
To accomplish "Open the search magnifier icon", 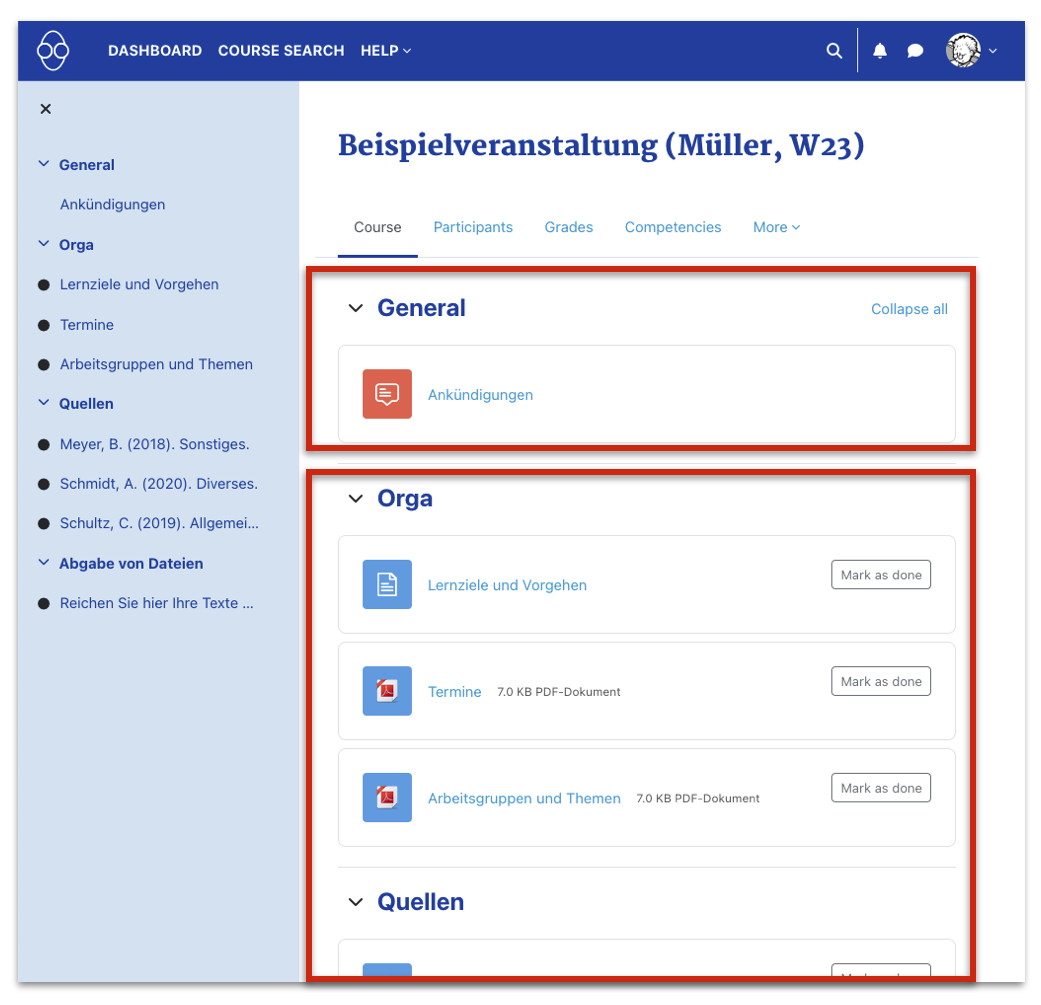I will [x=834, y=51].
